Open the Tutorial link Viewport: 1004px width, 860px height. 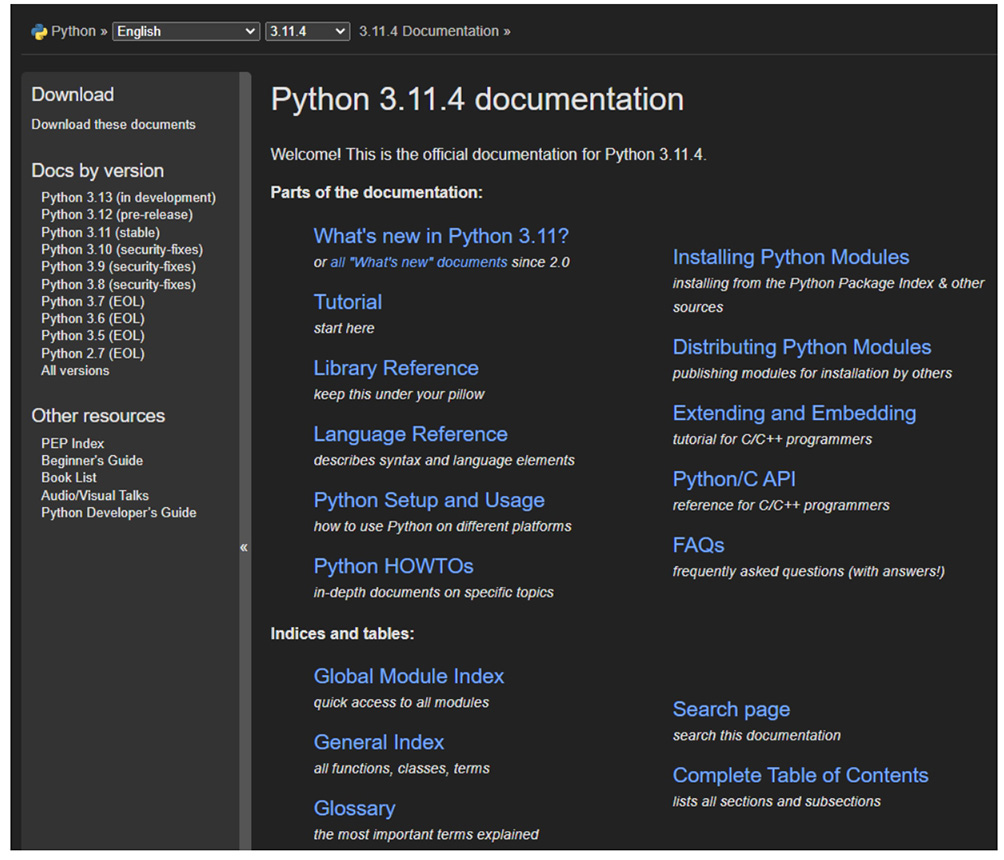348,302
